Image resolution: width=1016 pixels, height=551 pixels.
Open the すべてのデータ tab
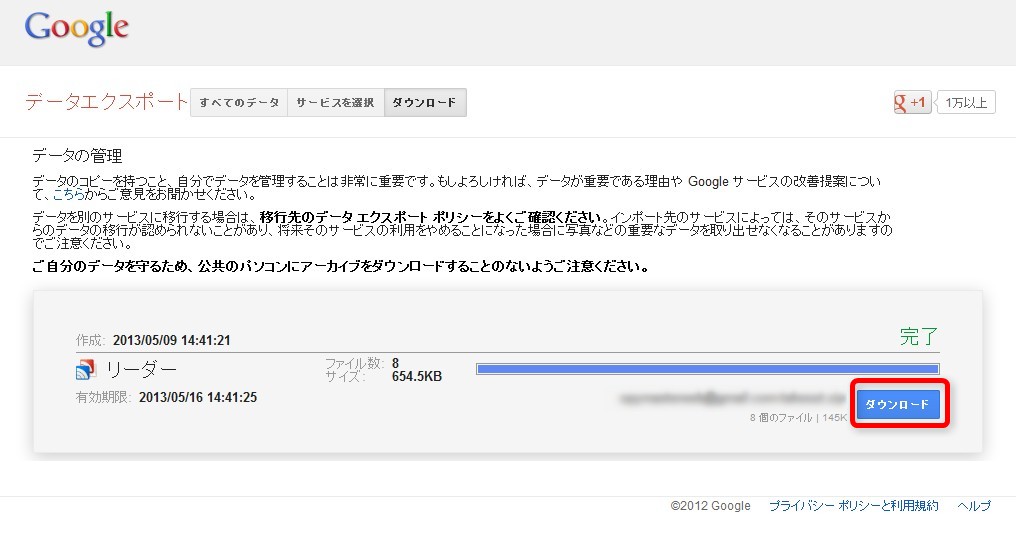coord(239,102)
